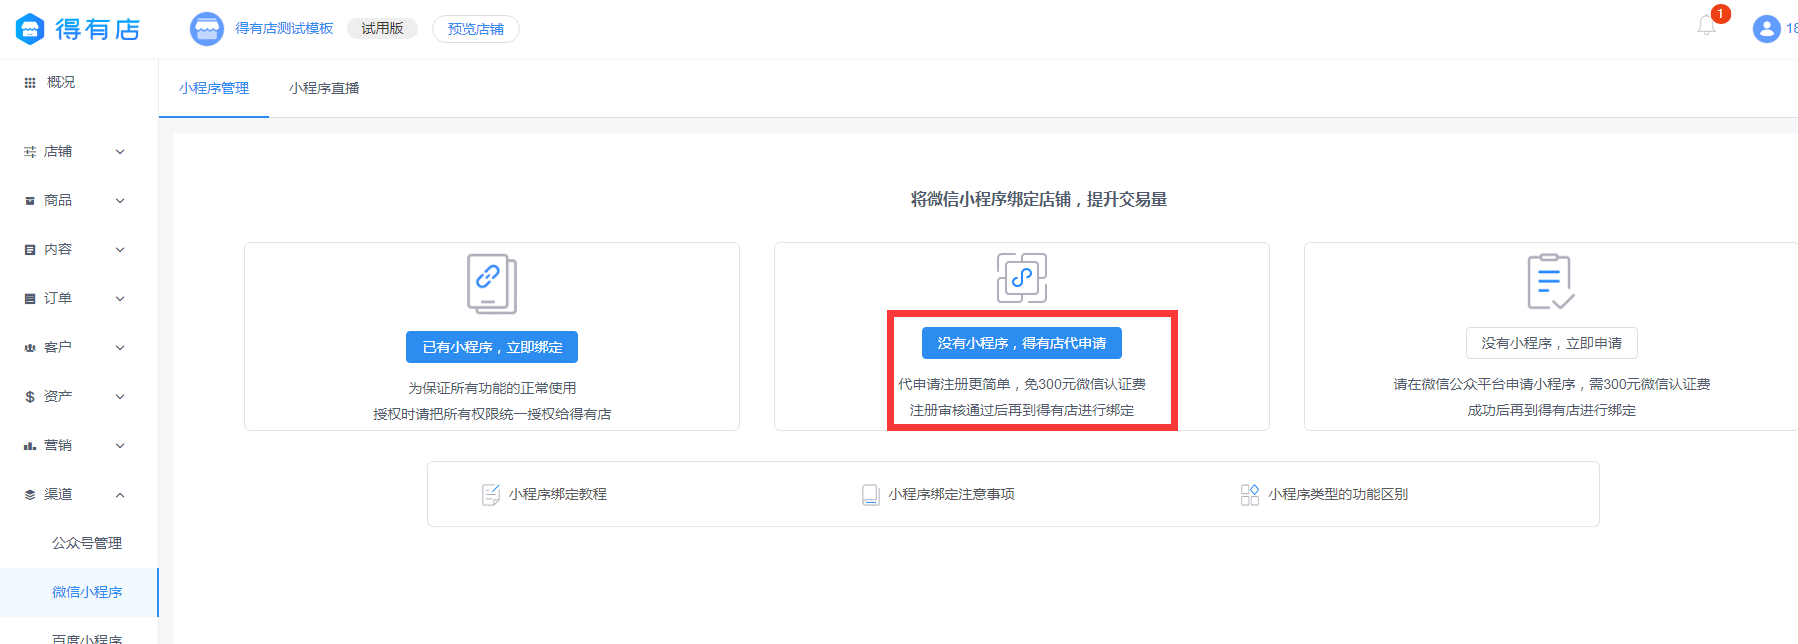Click the checklist icon above 立即申请
Viewport: 1798px width, 644px height.
point(1551,281)
